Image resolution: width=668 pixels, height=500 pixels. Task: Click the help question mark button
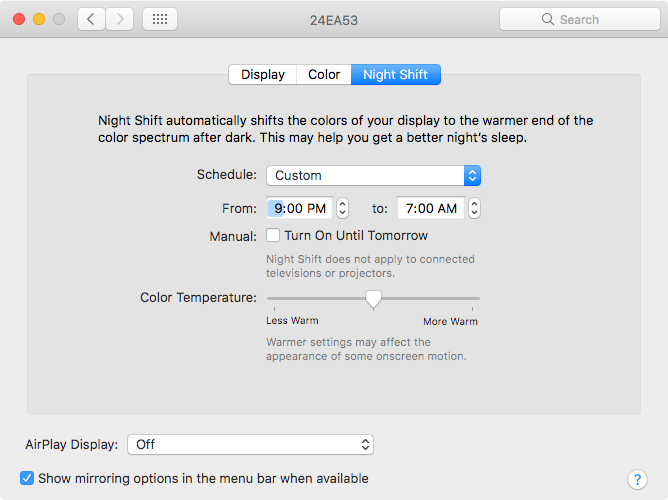tap(636, 480)
